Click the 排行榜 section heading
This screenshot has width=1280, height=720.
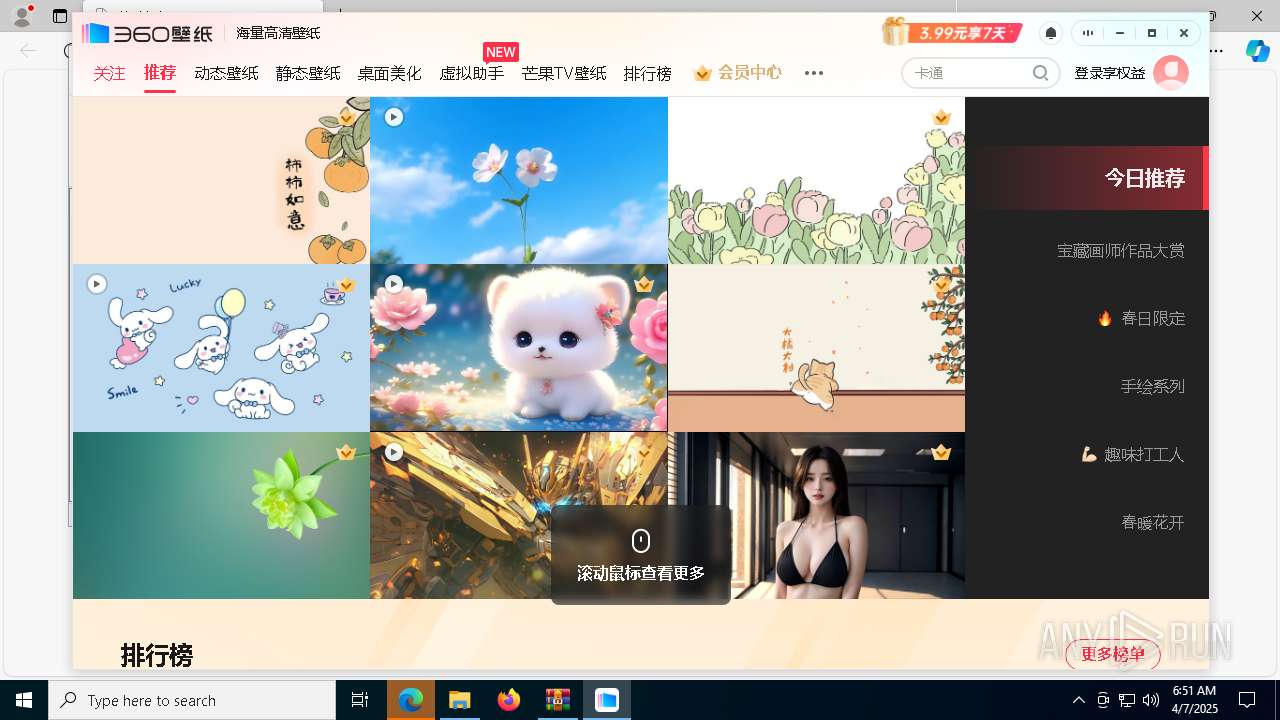[x=156, y=655]
